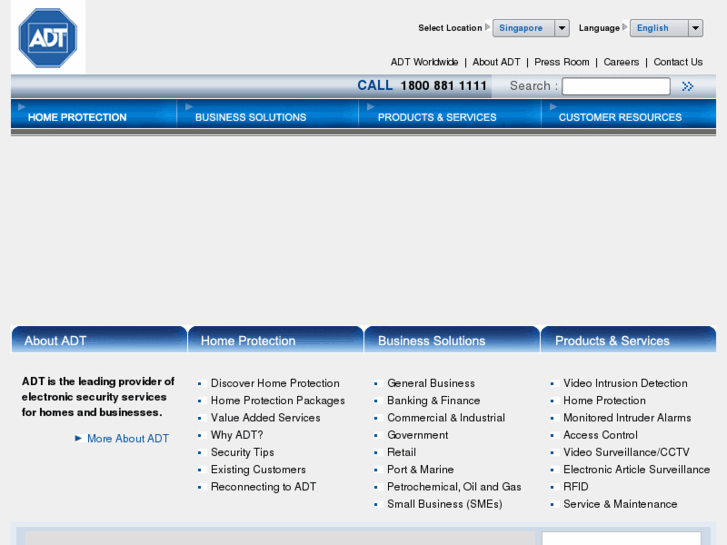Click the ADT octagon logo
This screenshot has width=727, height=545.
(x=48, y=38)
